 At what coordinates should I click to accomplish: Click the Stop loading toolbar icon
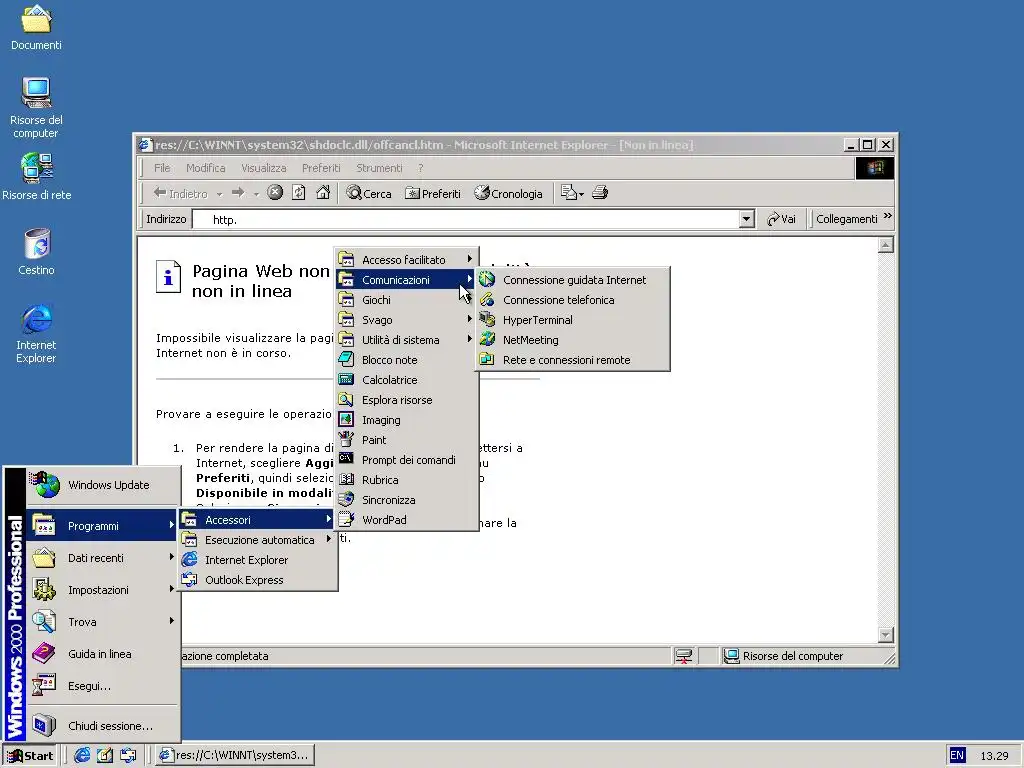275,193
